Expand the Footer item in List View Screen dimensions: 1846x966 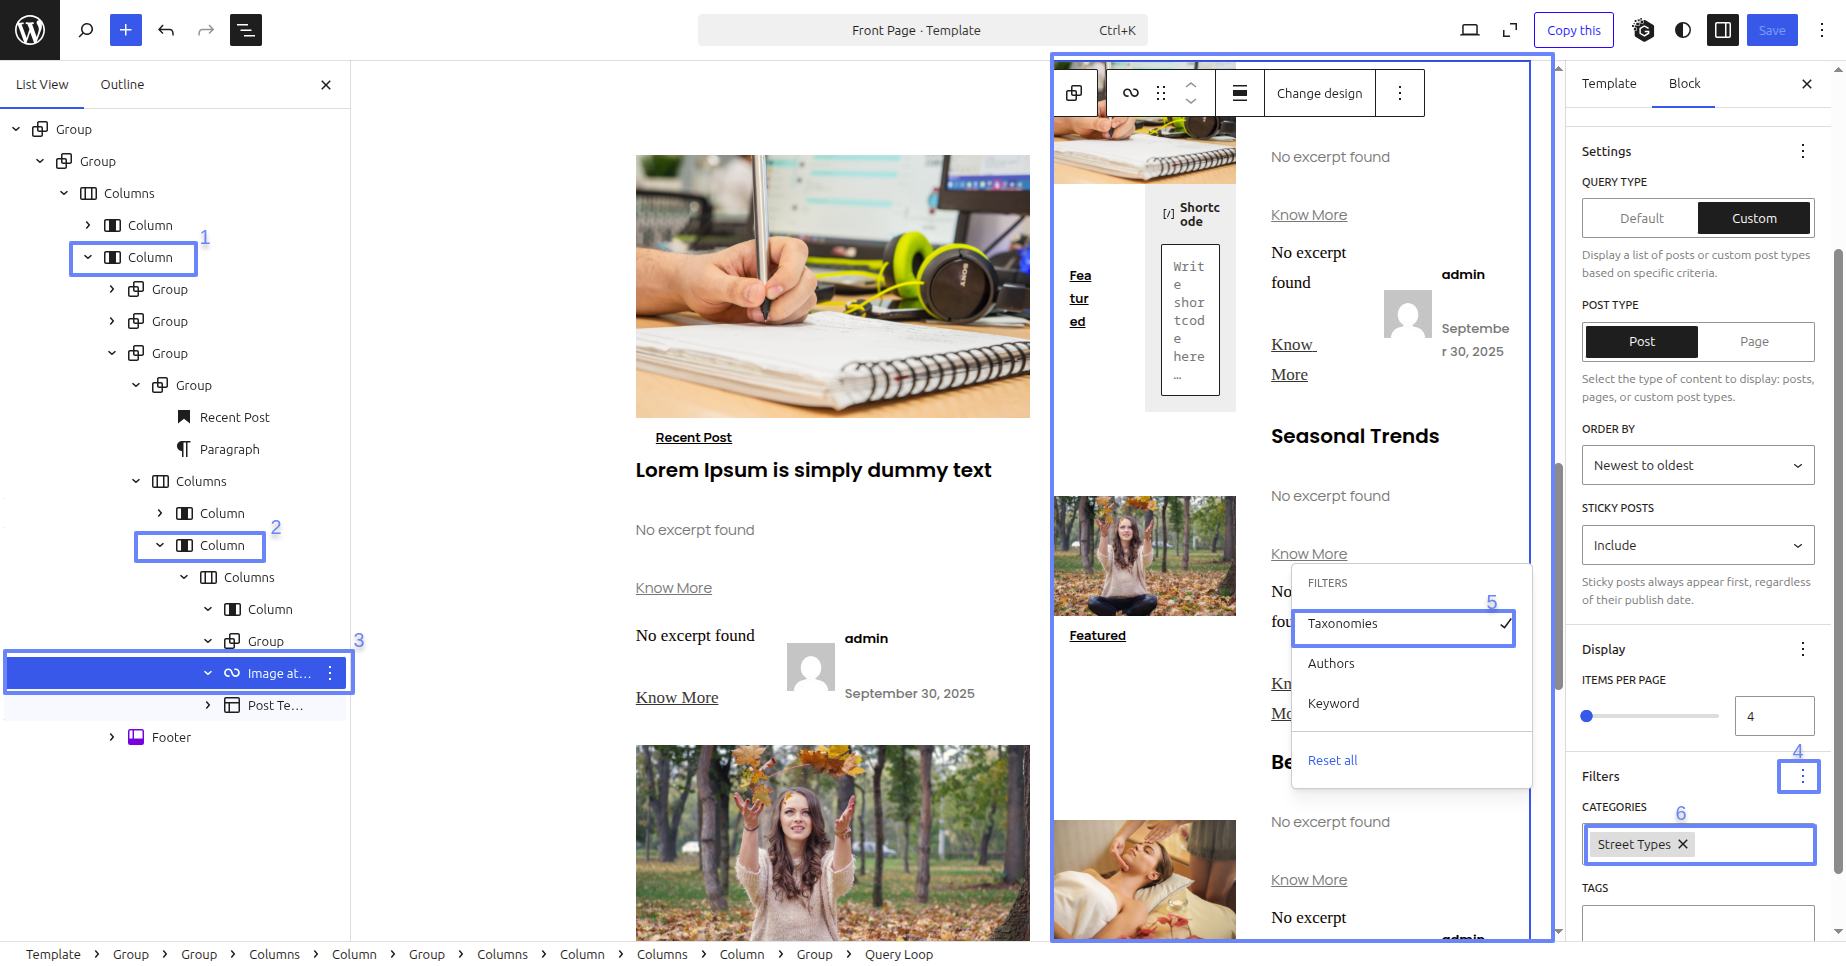coord(112,738)
